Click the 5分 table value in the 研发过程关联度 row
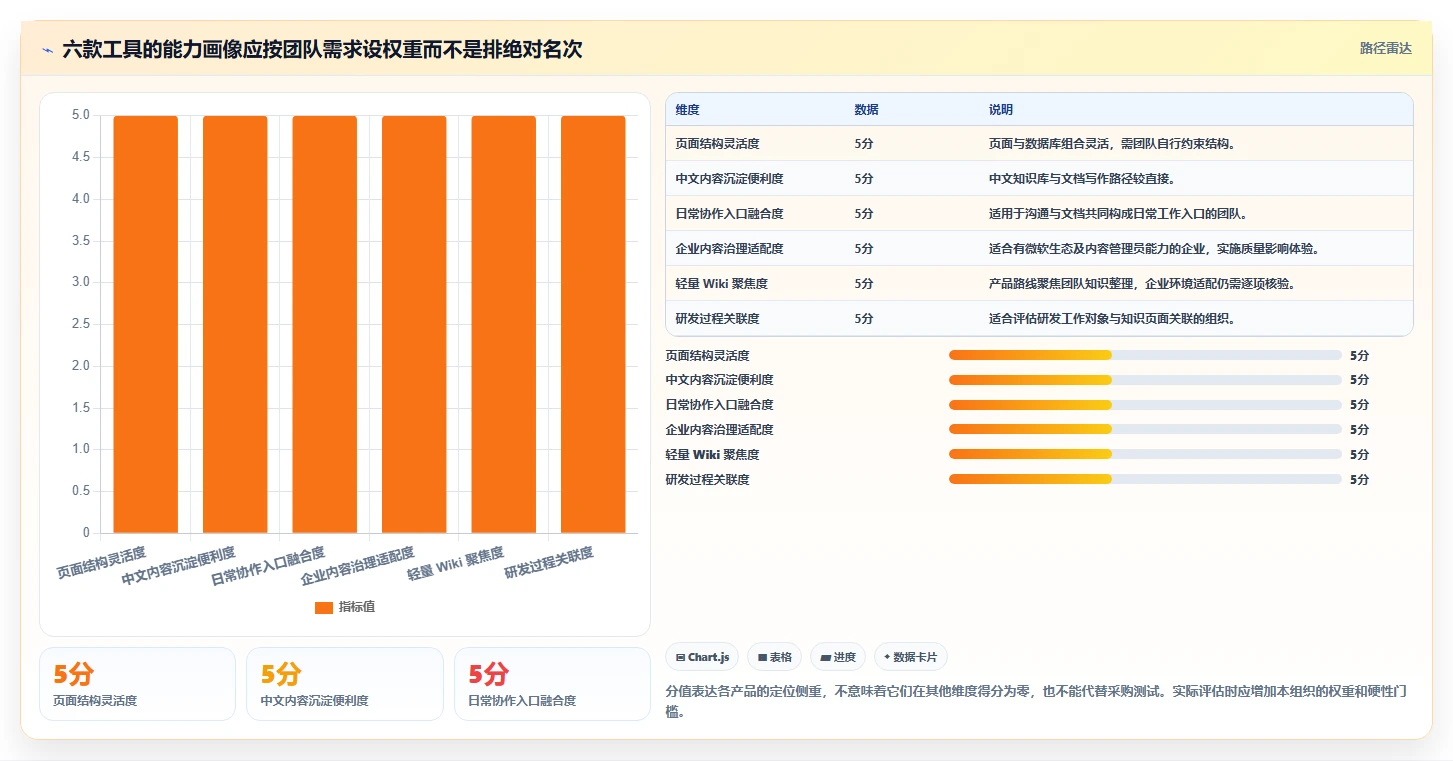 [x=864, y=319]
